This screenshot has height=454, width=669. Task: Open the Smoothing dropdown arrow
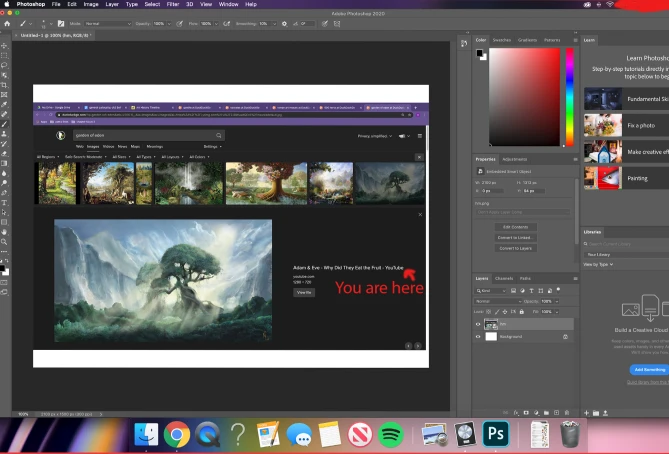click(x=274, y=24)
